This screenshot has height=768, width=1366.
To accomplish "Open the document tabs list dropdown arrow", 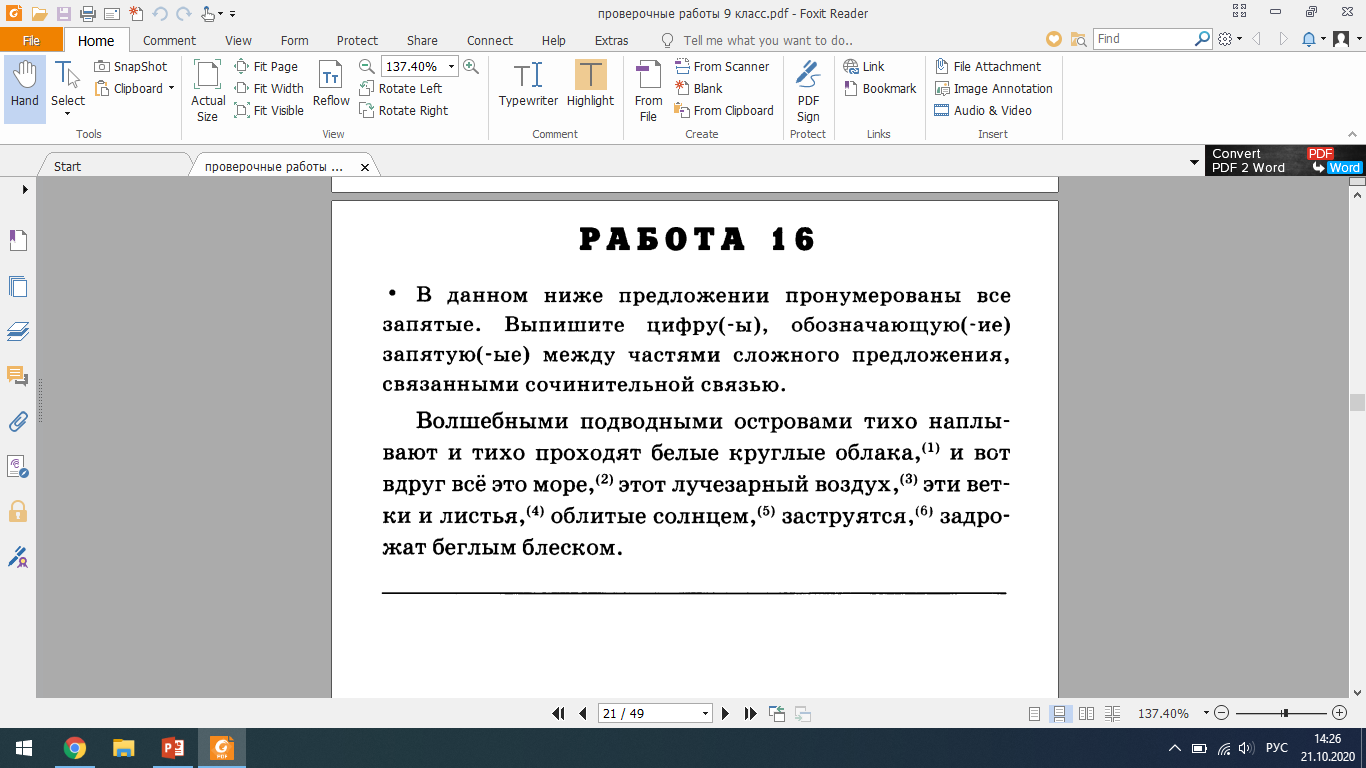I will (x=1195, y=162).
